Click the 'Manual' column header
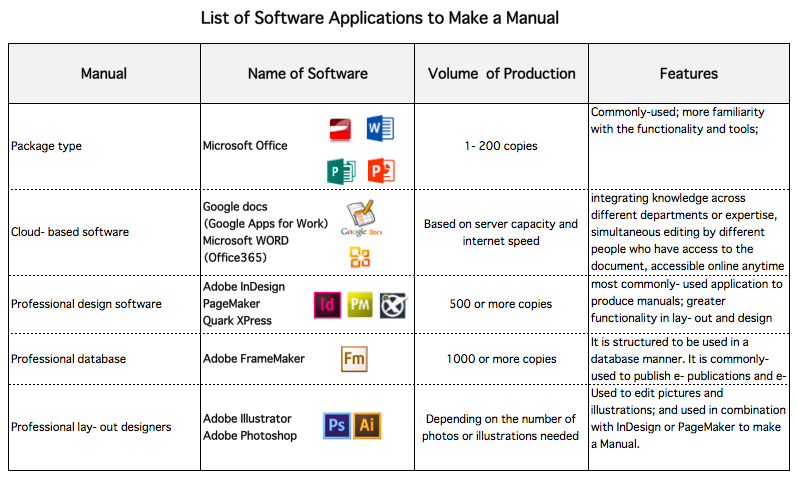Viewport: 797px width, 478px height. coord(104,74)
